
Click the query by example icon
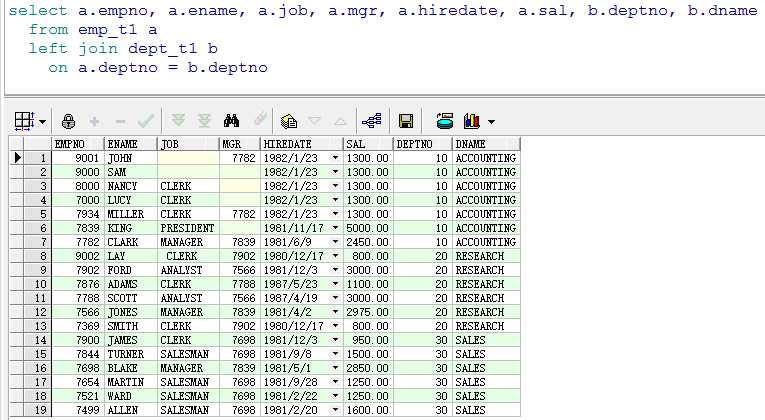(289, 120)
